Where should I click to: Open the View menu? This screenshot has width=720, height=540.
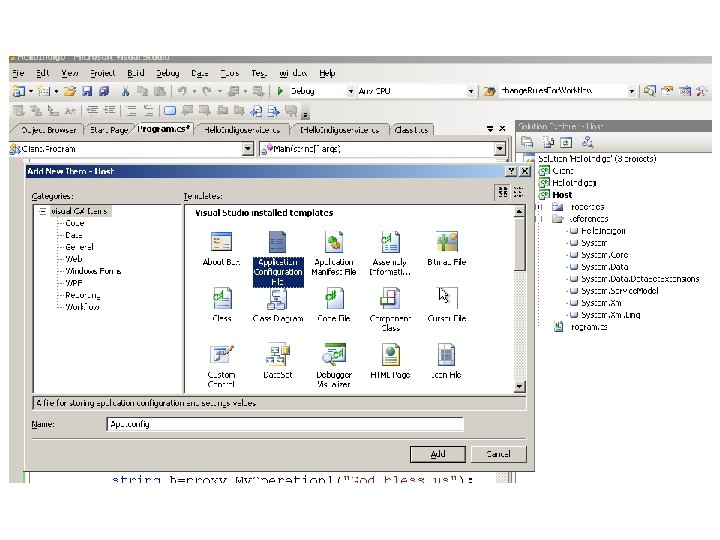[x=70, y=73]
